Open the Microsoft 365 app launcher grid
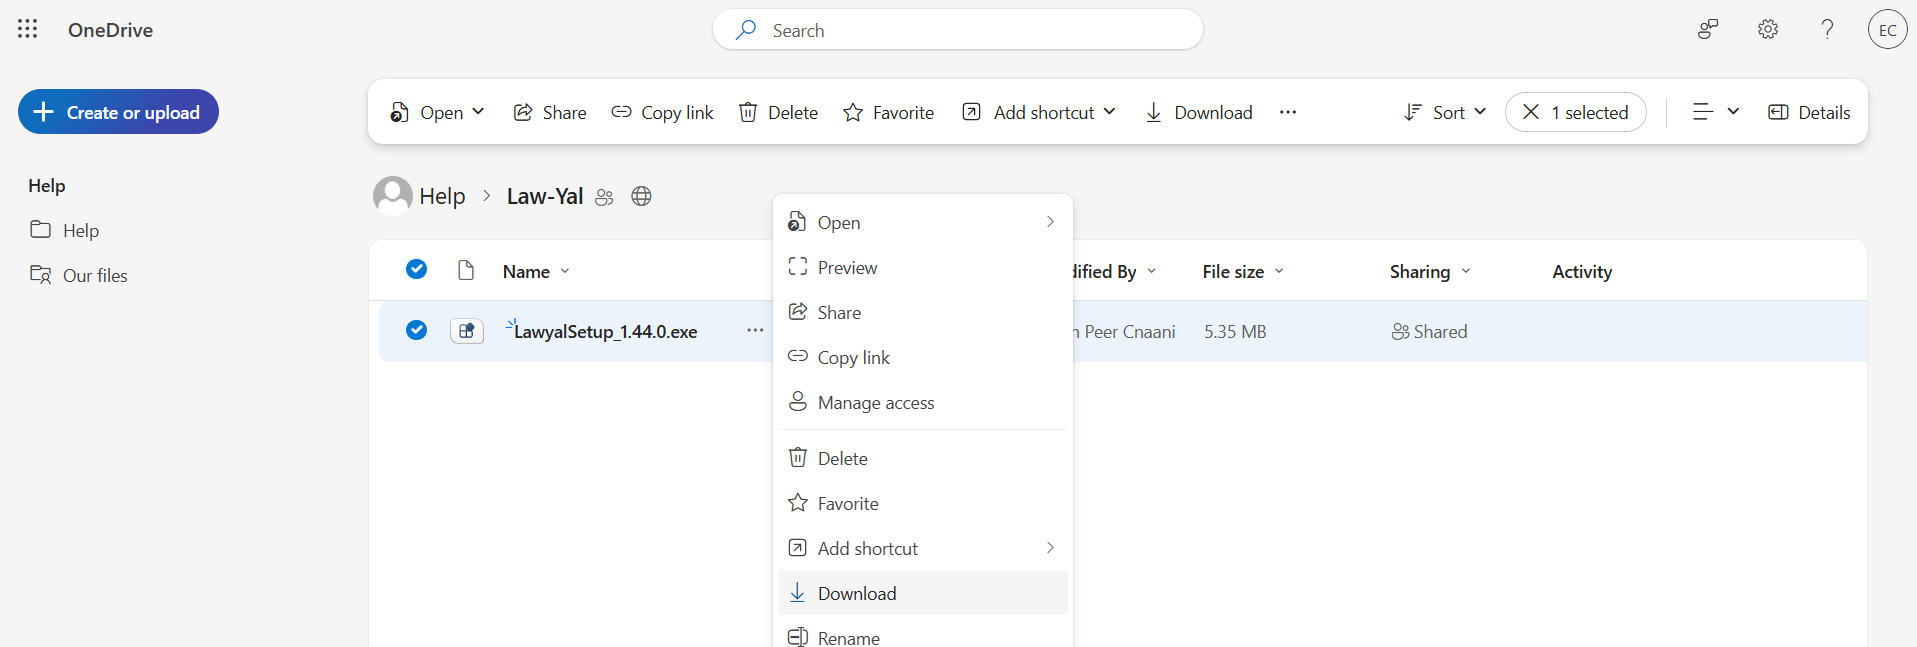 (x=27, y=29)
